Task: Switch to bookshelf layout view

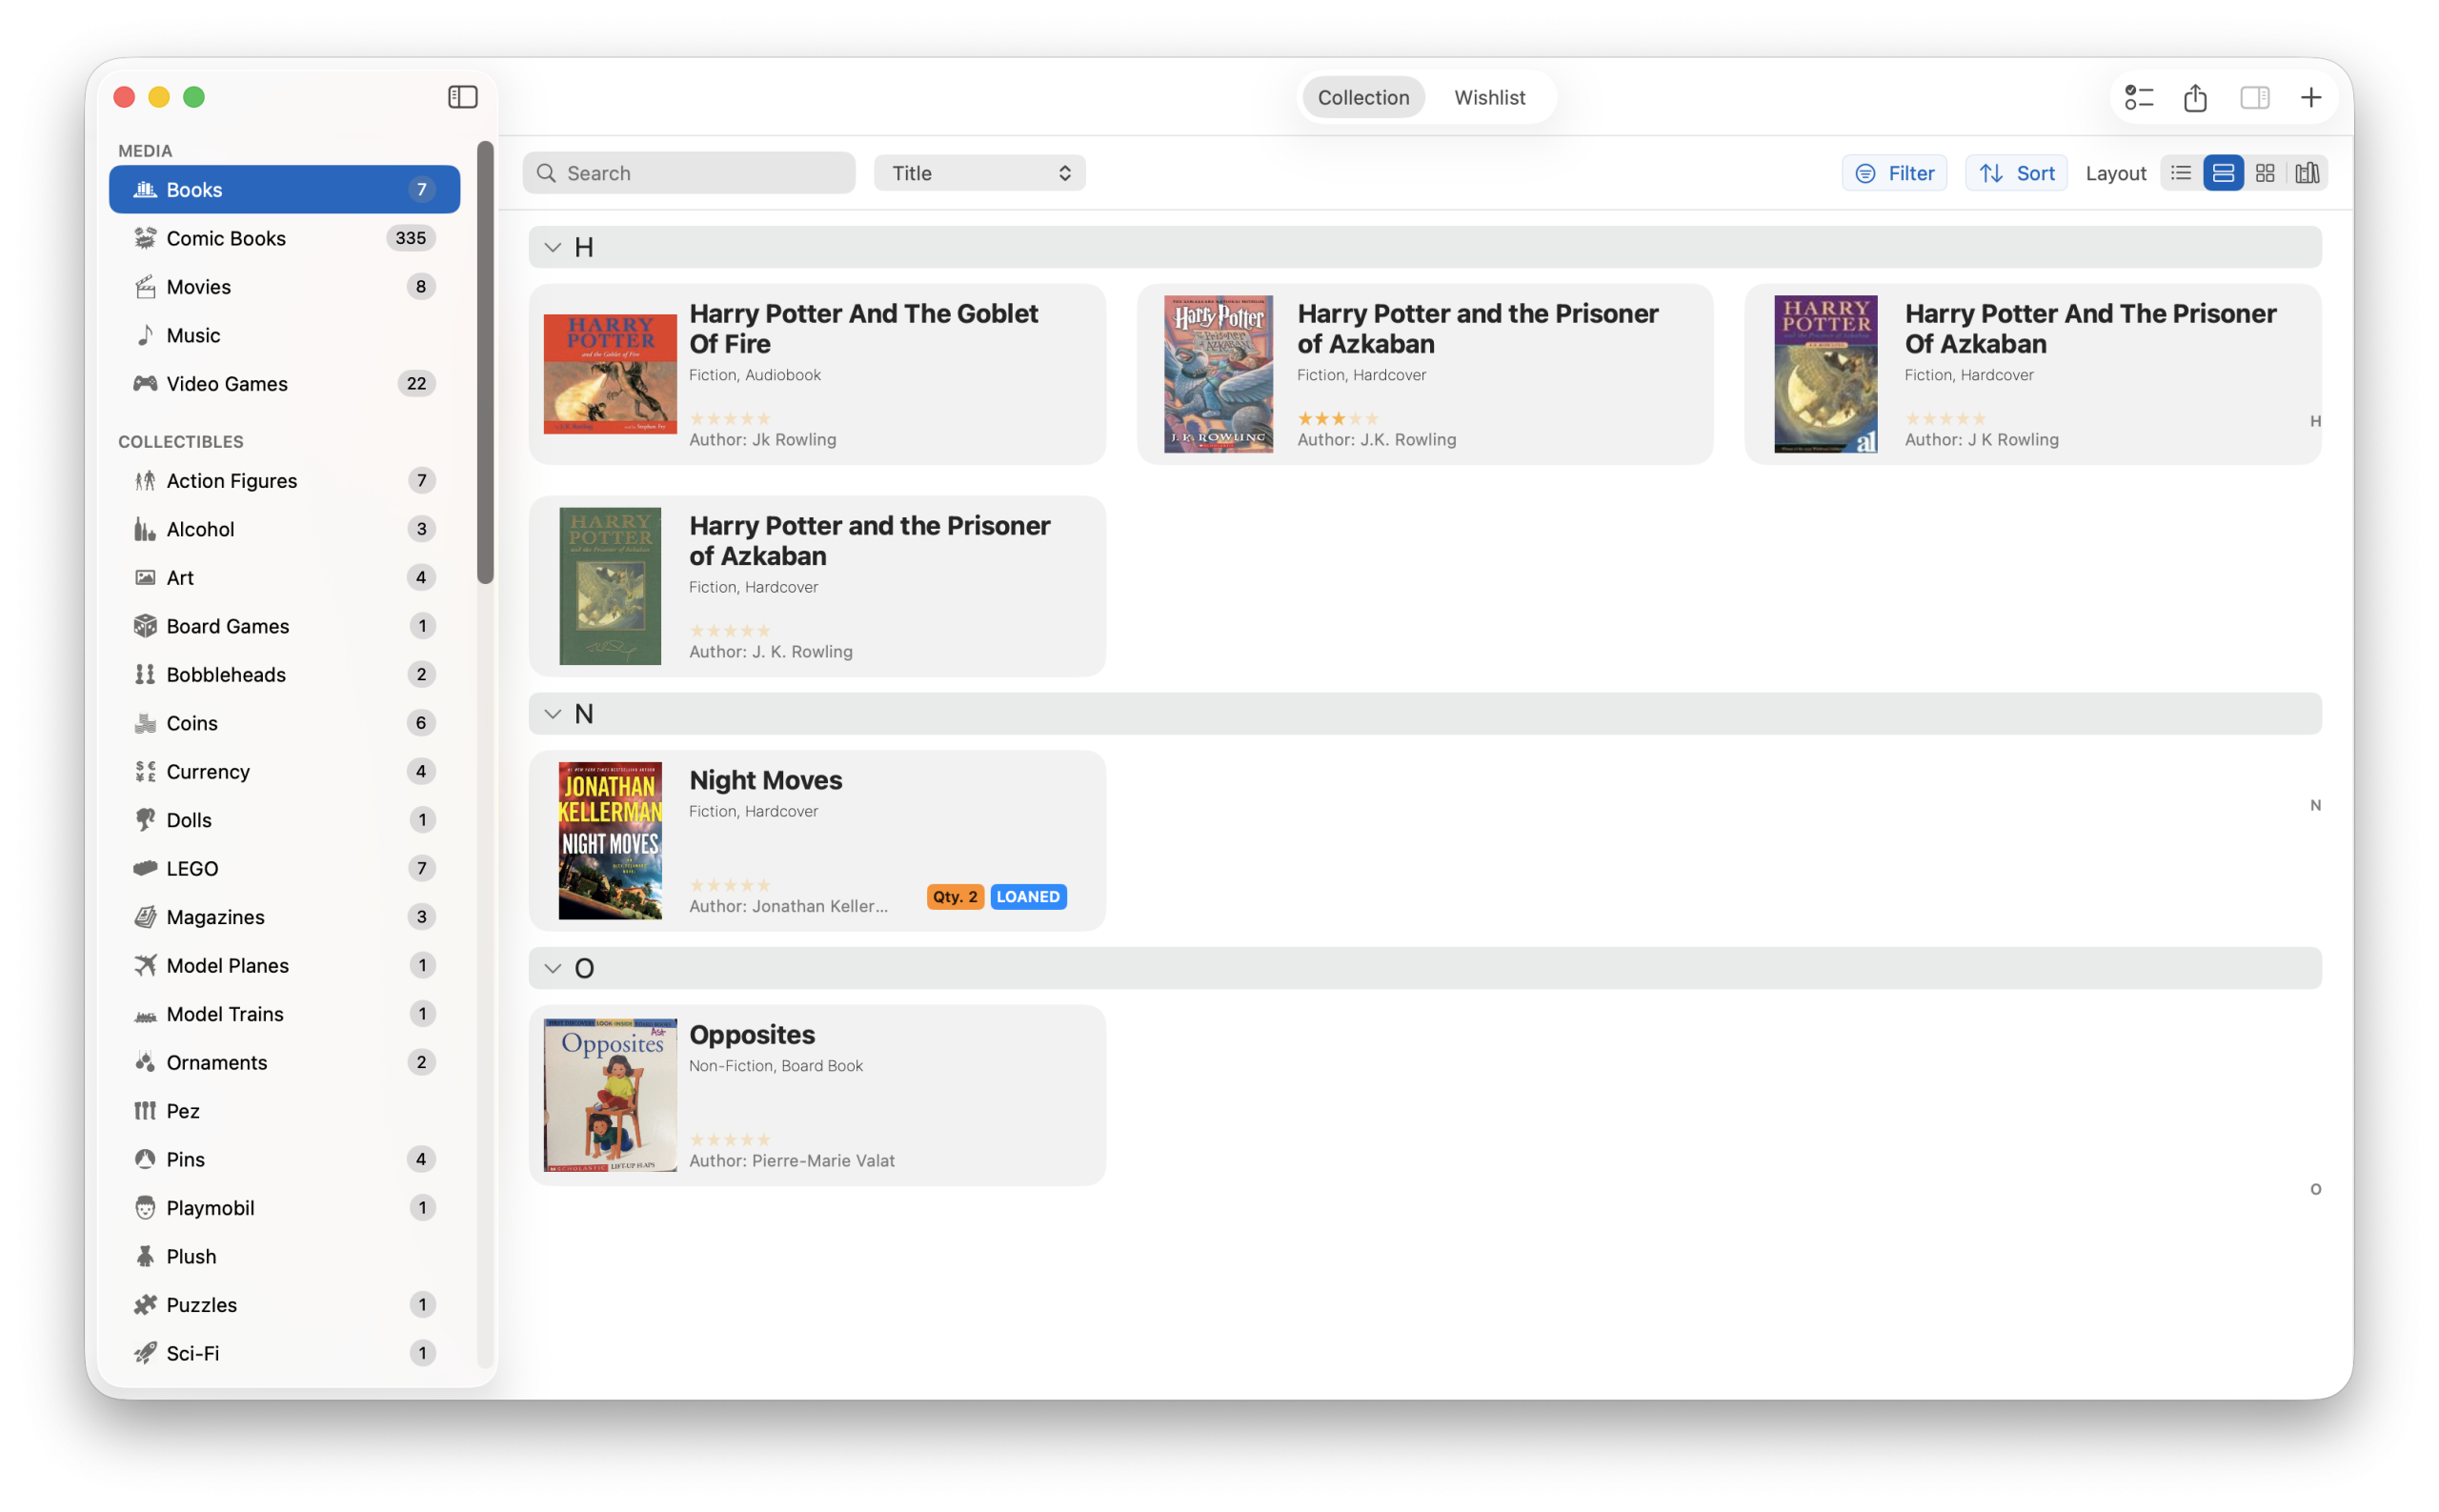Action: [x=2307, y=172]
